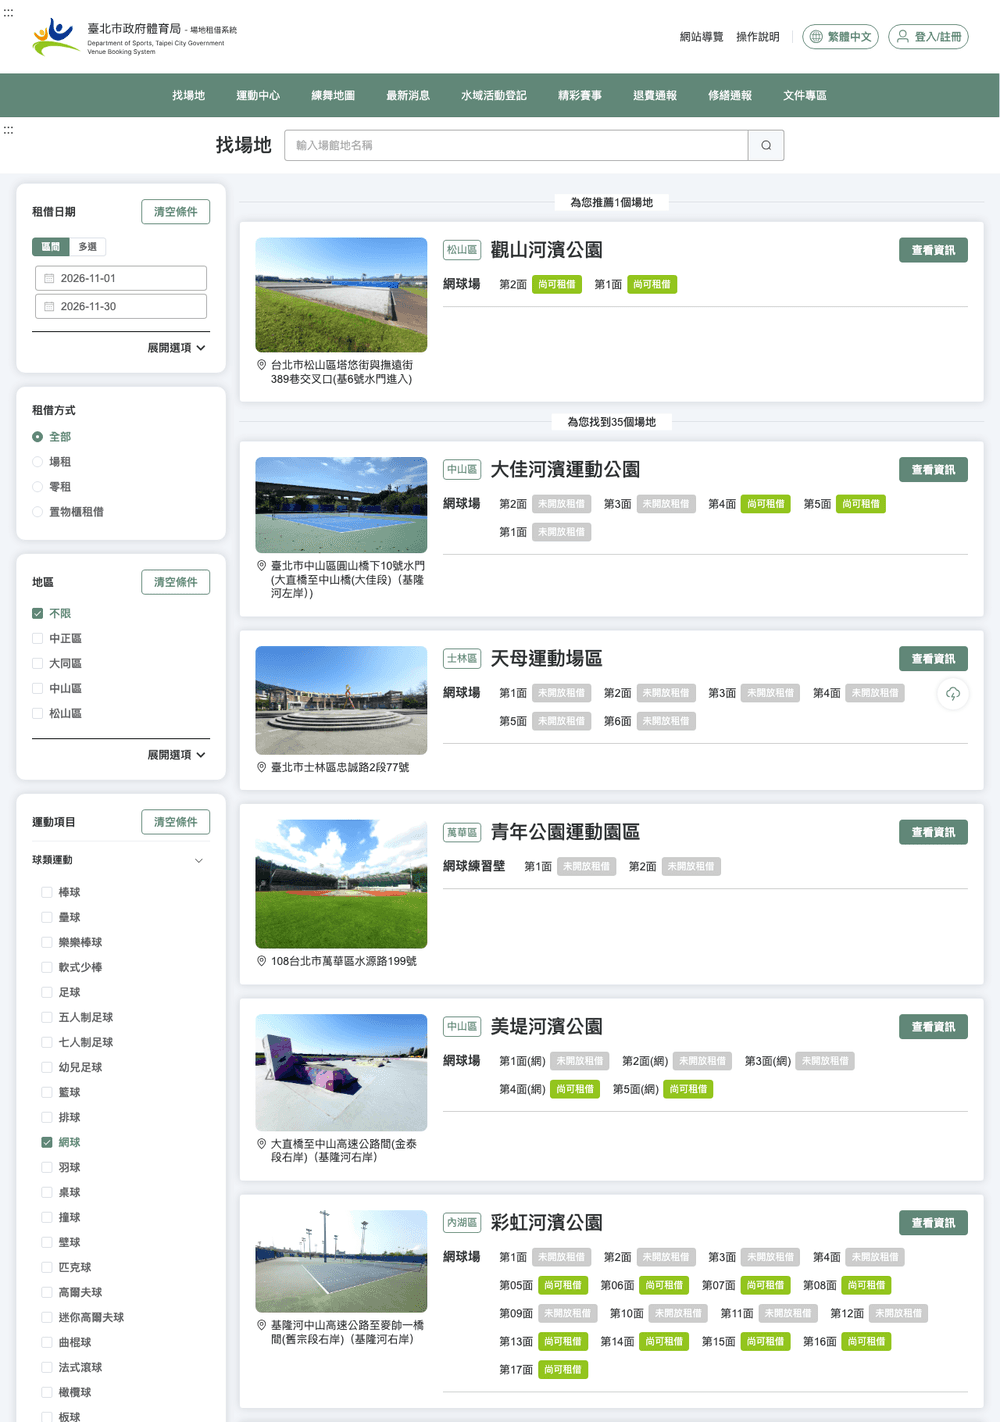Open the 登入/註冊 login button

click(929, 37)
